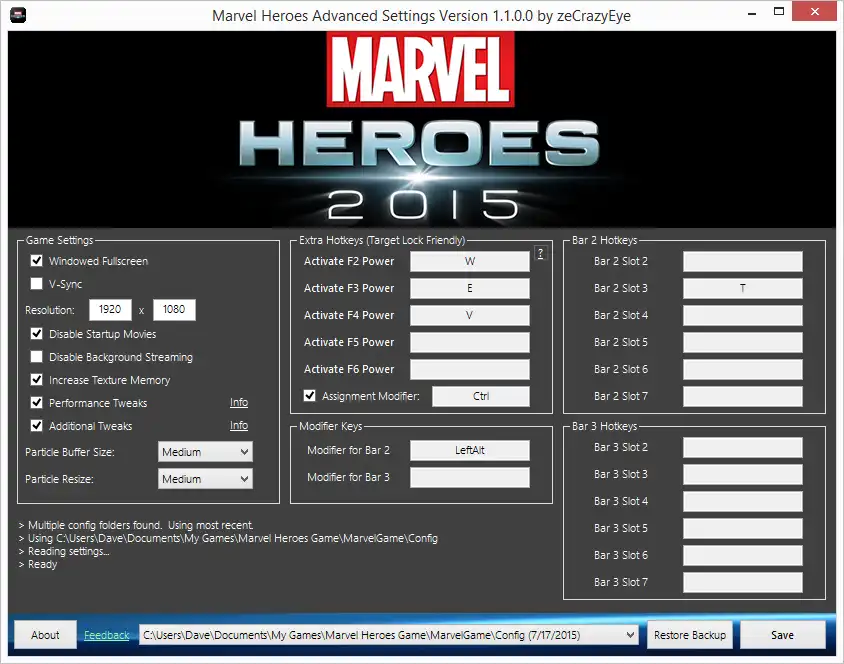Toggle Windowed Fullscreen checkbox
844x664 pixels.
[x=37, y=261]
